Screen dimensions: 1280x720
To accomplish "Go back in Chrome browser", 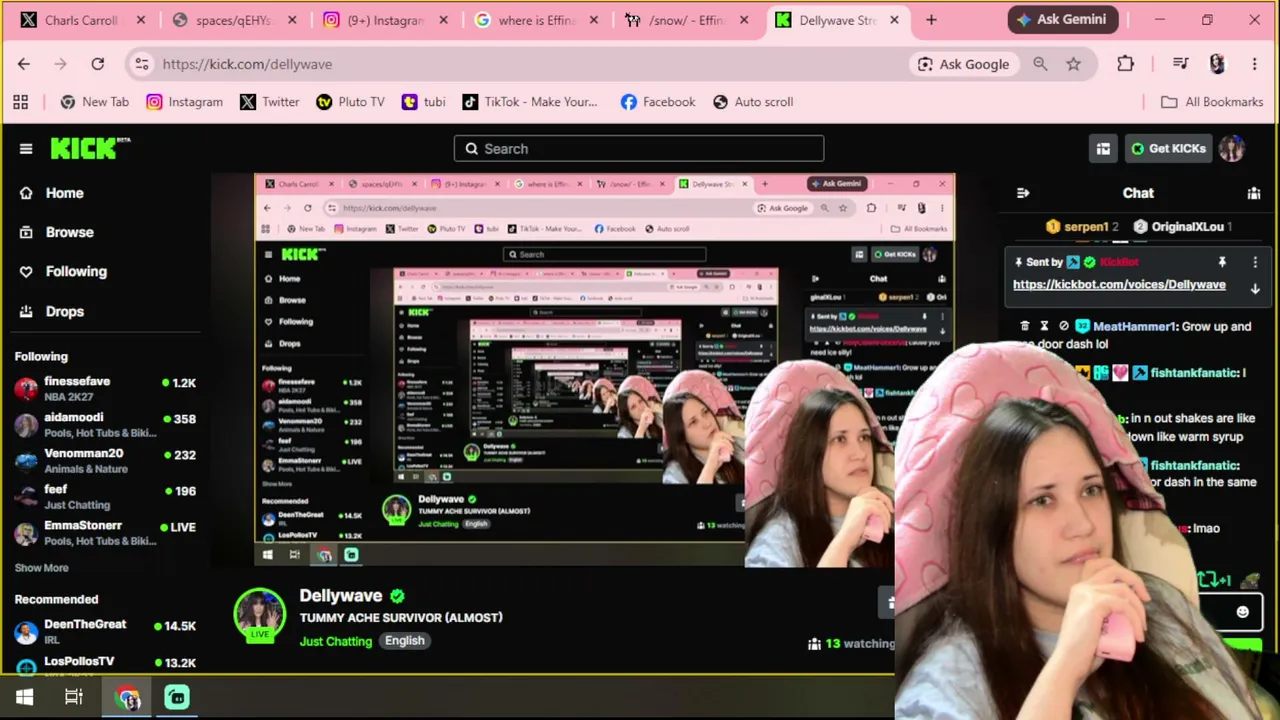I will [x=24, y=64].
